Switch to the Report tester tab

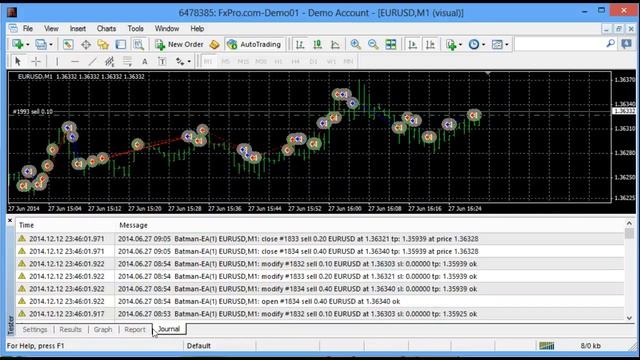click(134, 329)
